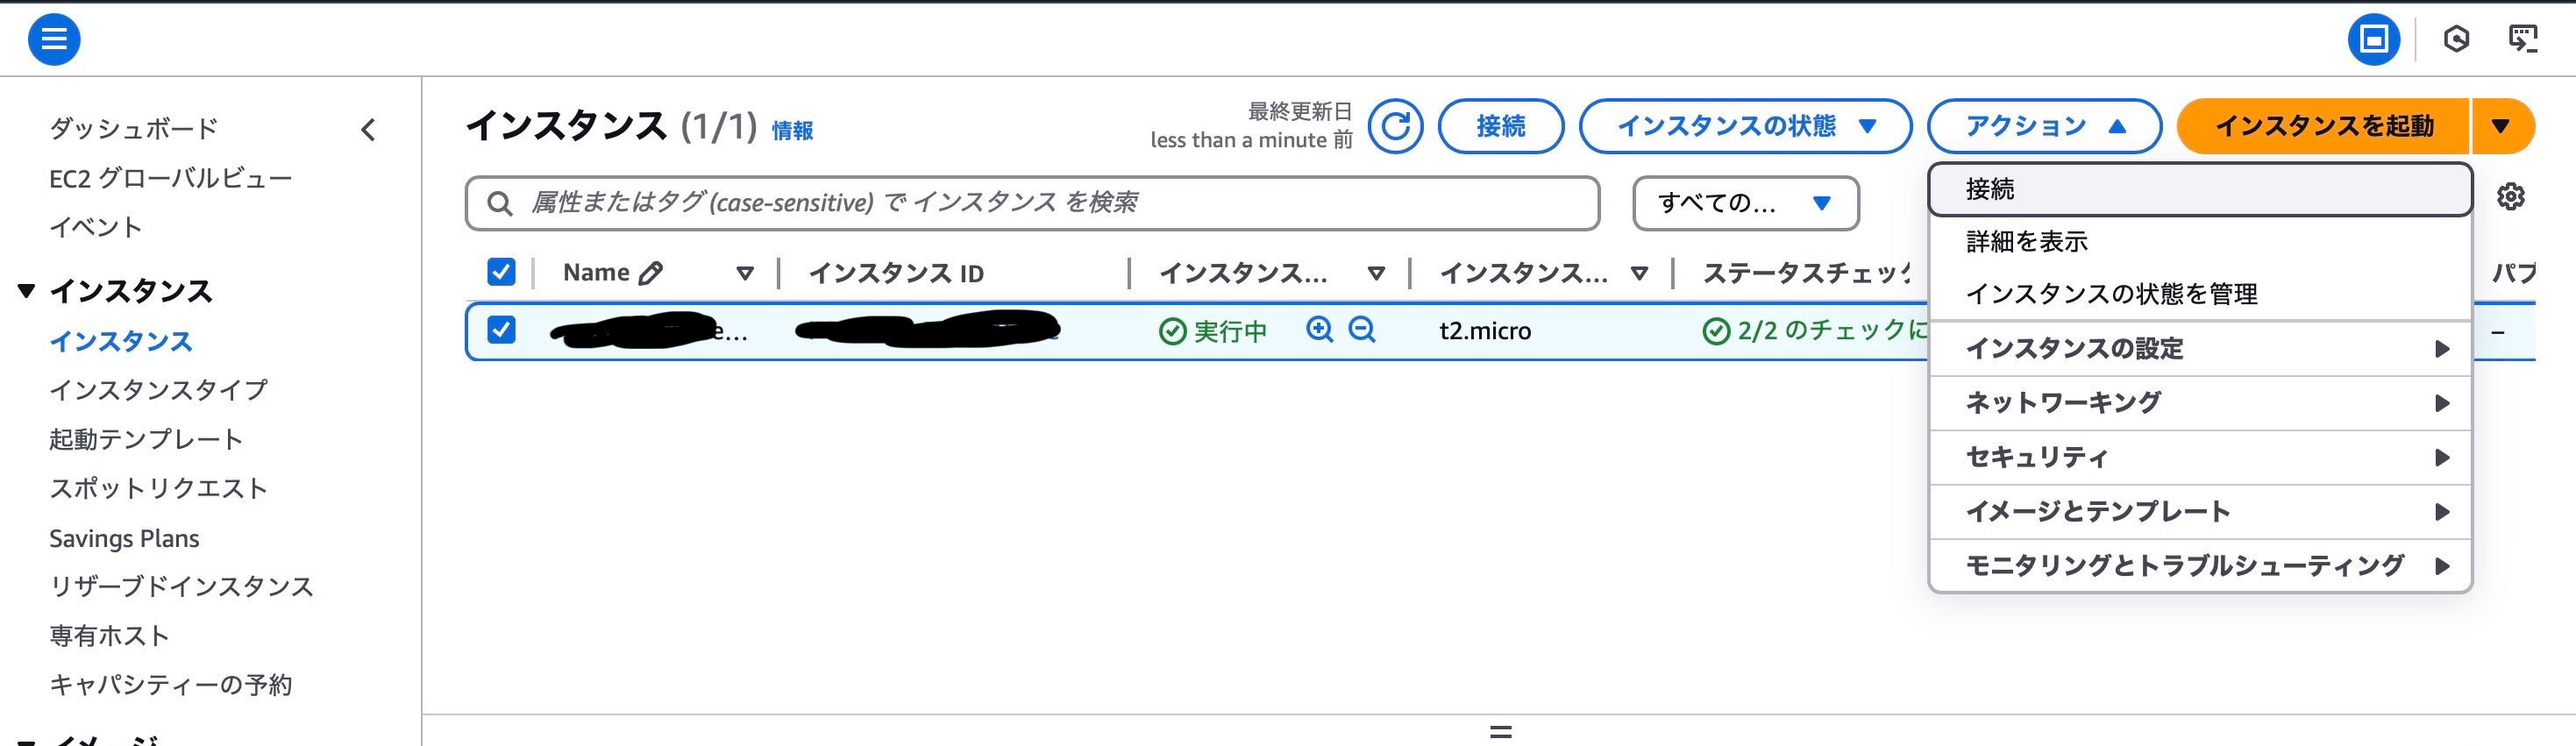Click the green running status check icon
The width and height of the screenshot is (2576, 746).
click(1172, 331)
